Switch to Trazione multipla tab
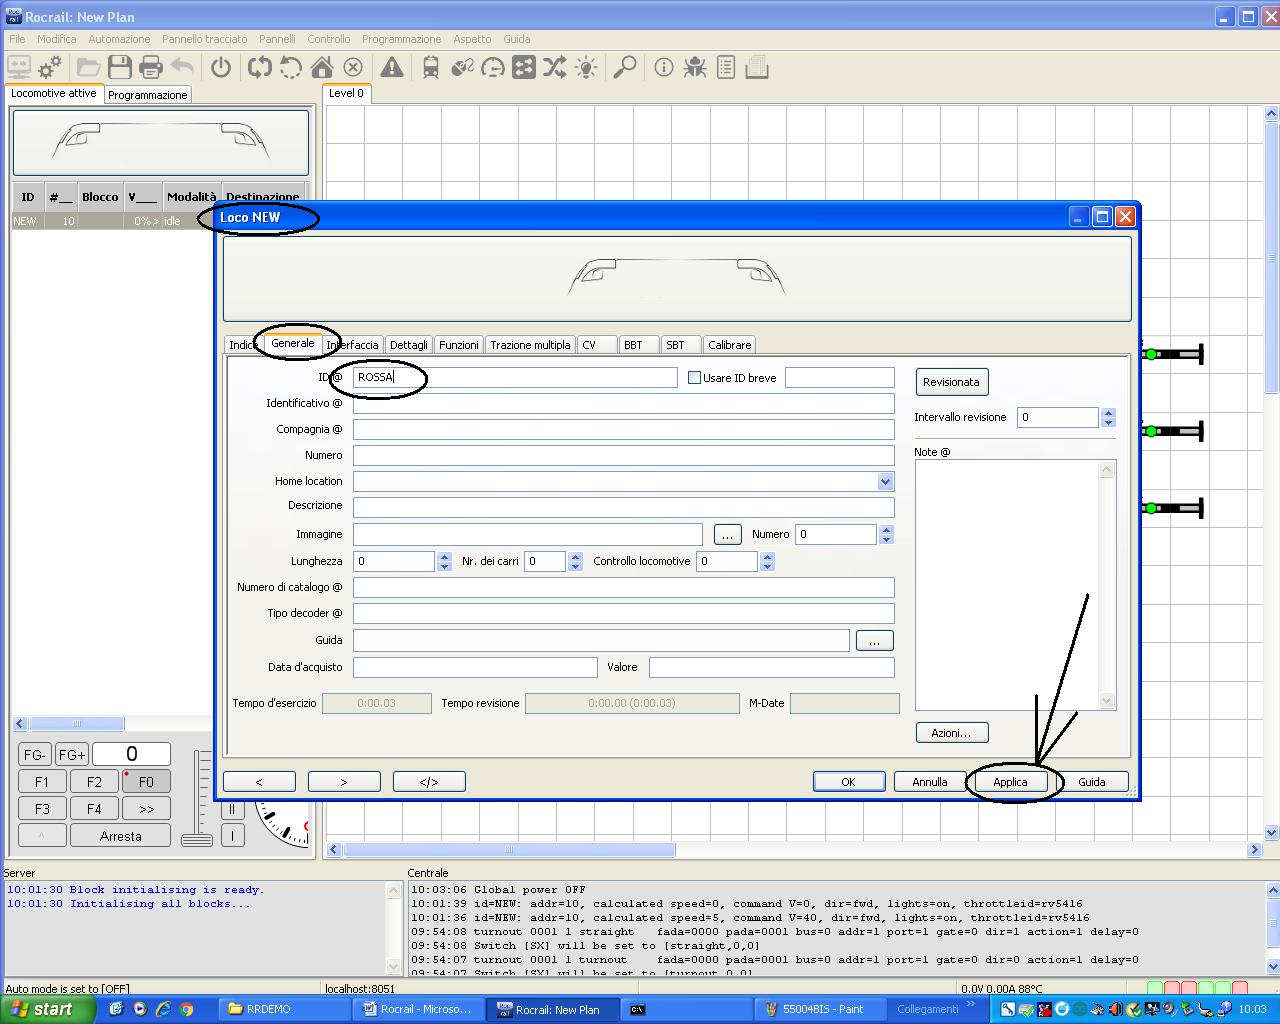1280x1024 pixels. (x=530, y=345)
